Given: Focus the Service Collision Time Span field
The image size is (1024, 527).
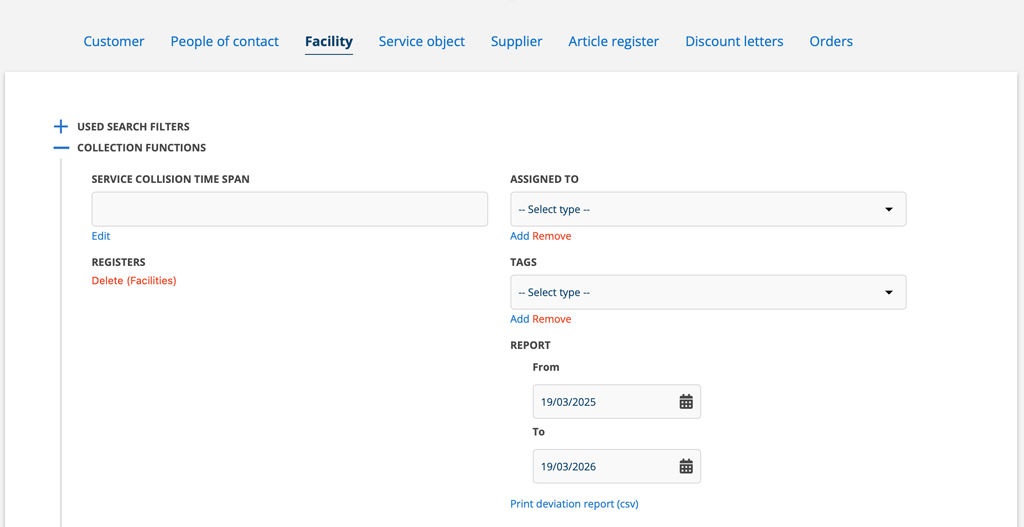Looking at the screenshot, I should 290,210.
